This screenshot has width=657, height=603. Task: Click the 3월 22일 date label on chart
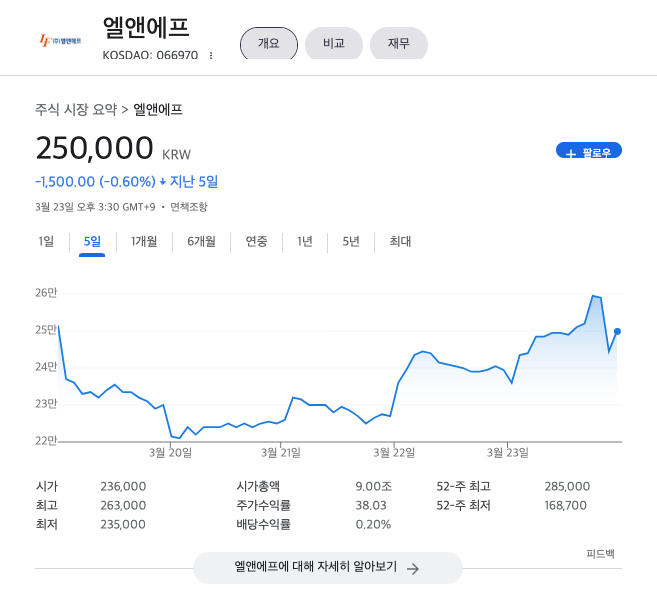(x=394, y=453)
